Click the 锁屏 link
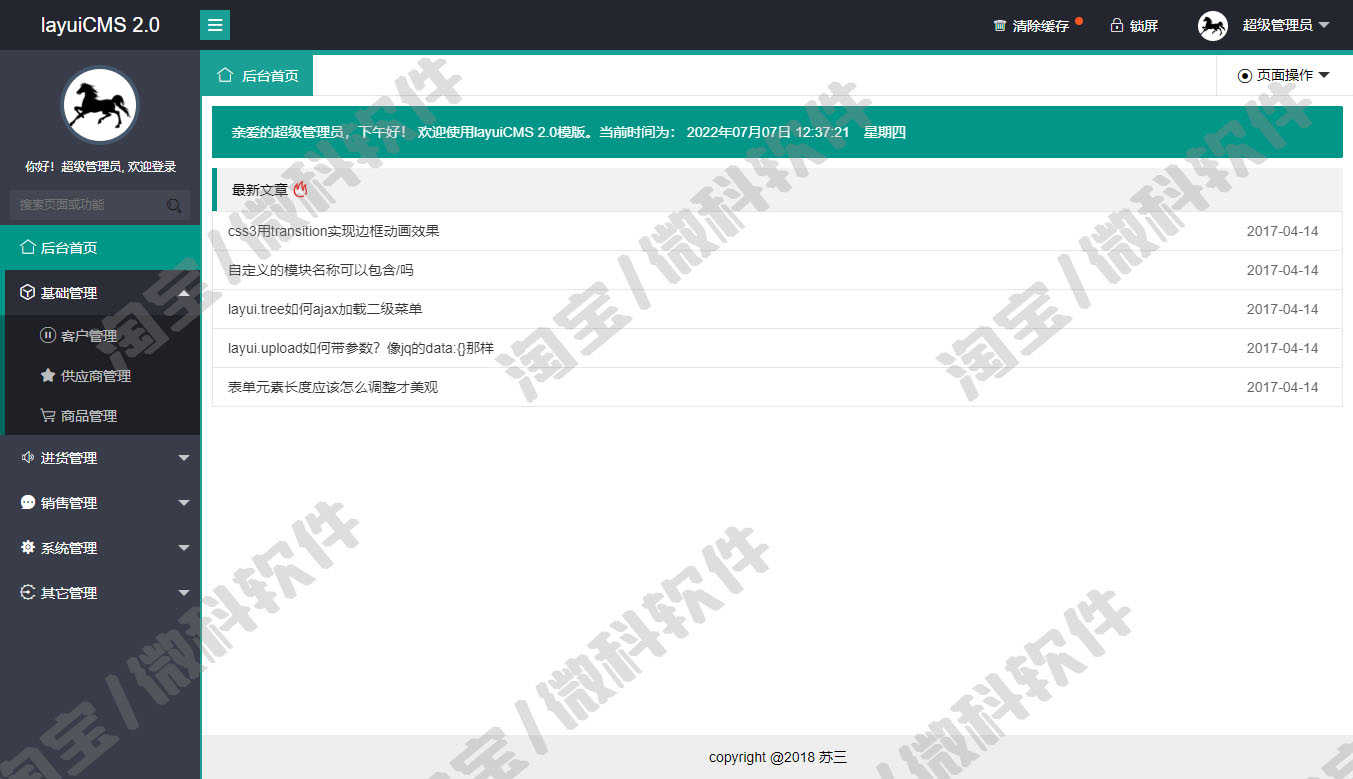 pyautogui.click(x=1144, y=26)
